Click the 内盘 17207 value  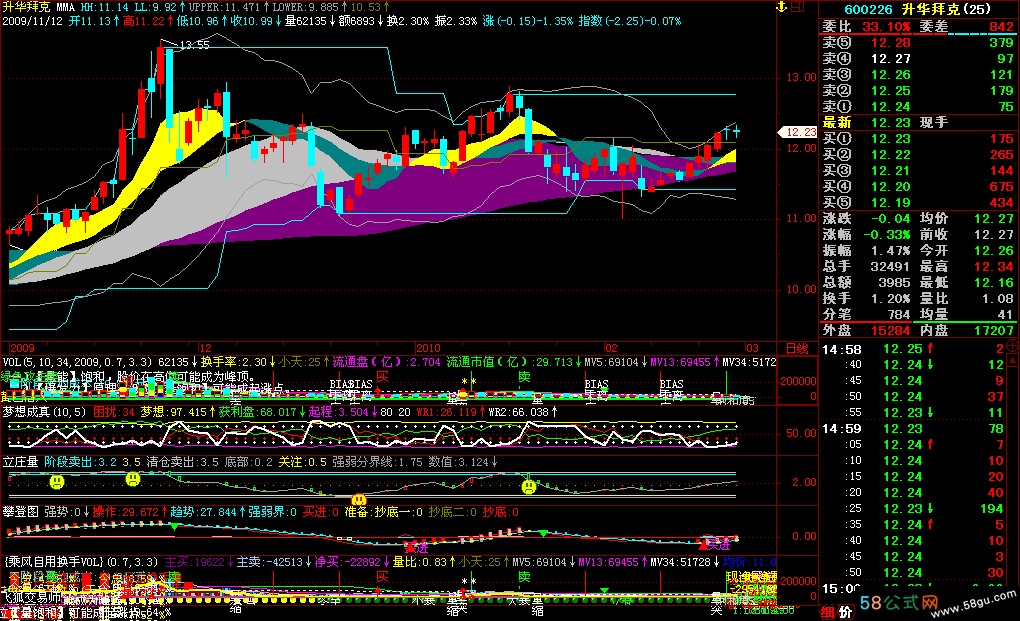tap(994, 330)
